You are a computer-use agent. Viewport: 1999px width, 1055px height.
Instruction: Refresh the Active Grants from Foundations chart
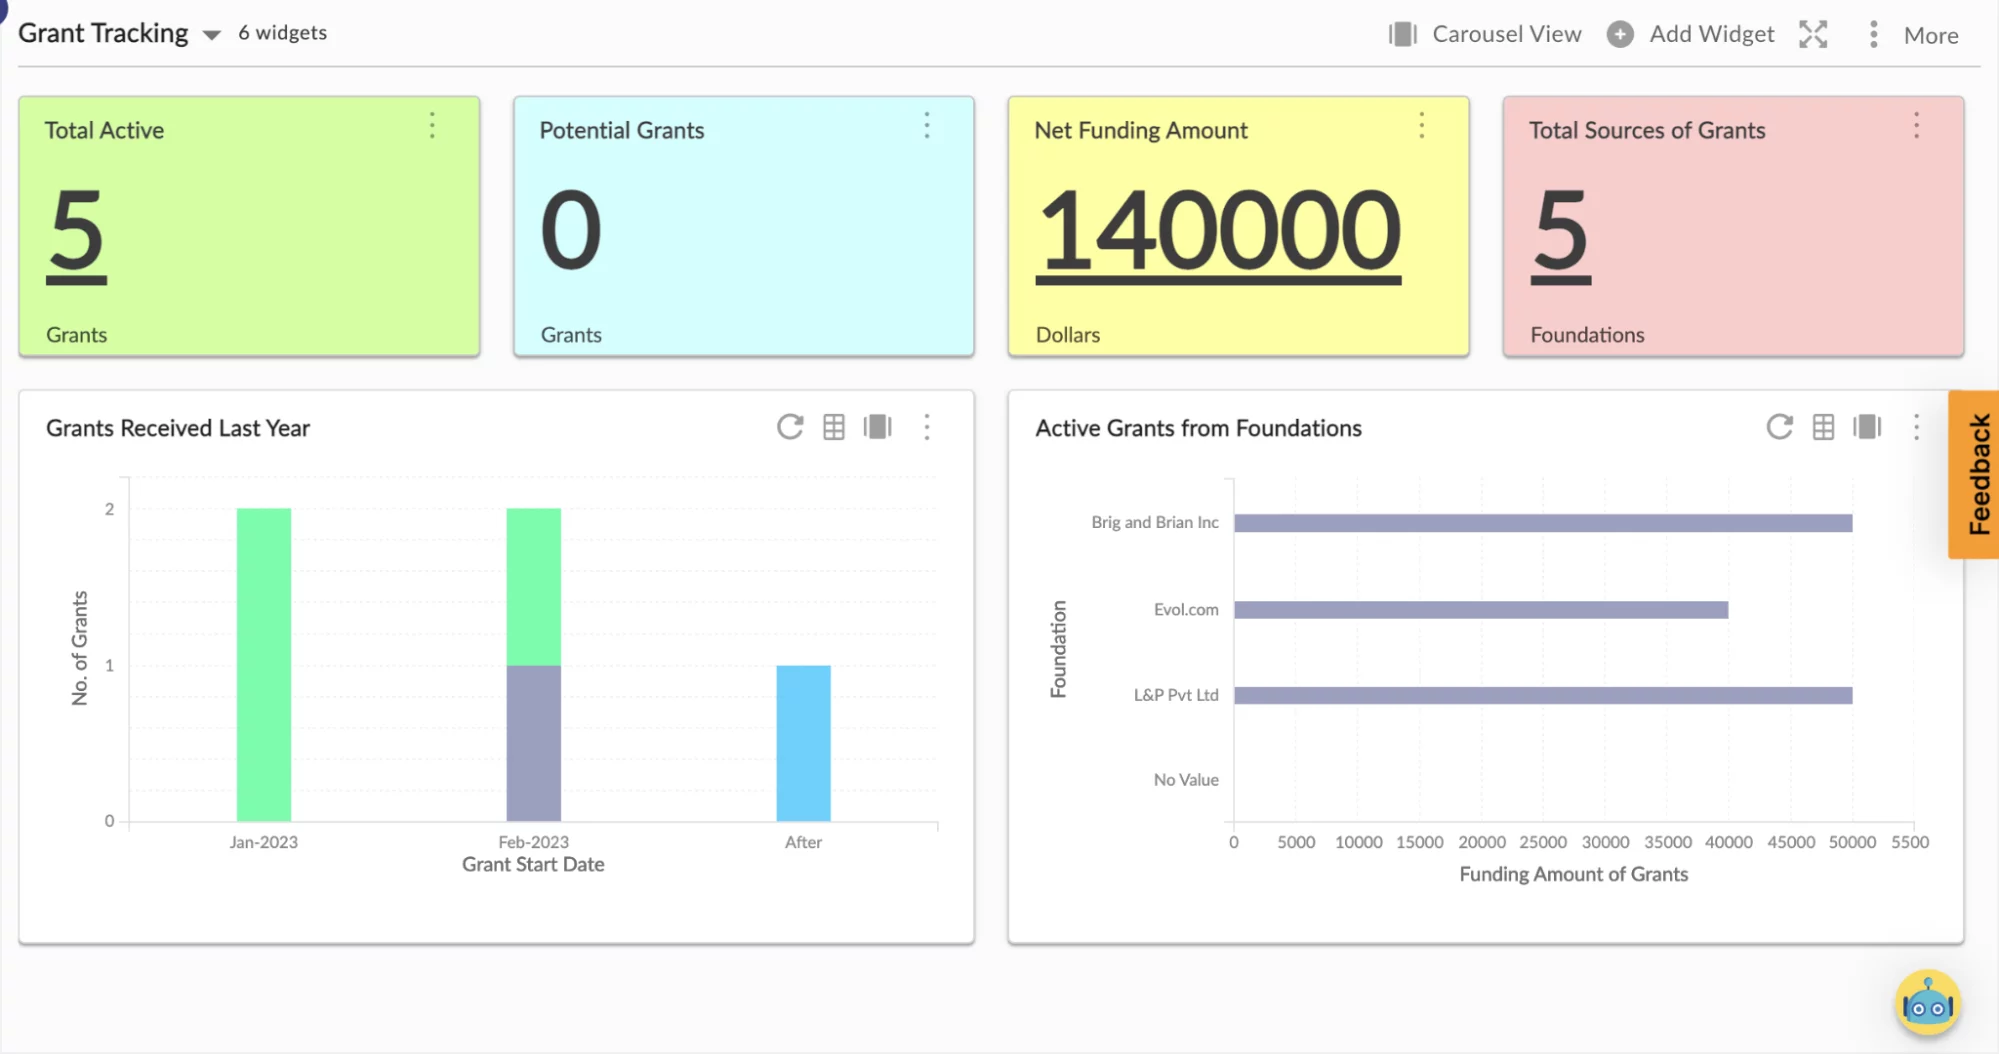pos(1779,427)
